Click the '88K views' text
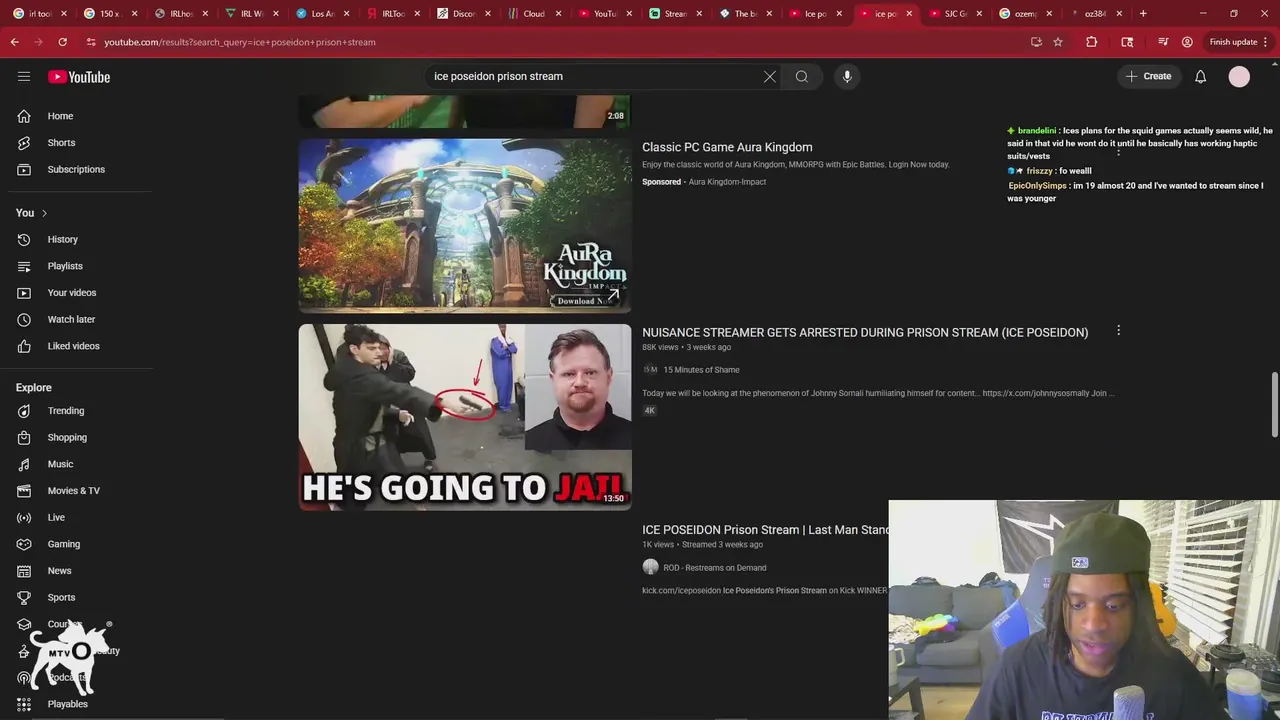The height and width of the screenshot is (720, 1280). coord(660,347)
